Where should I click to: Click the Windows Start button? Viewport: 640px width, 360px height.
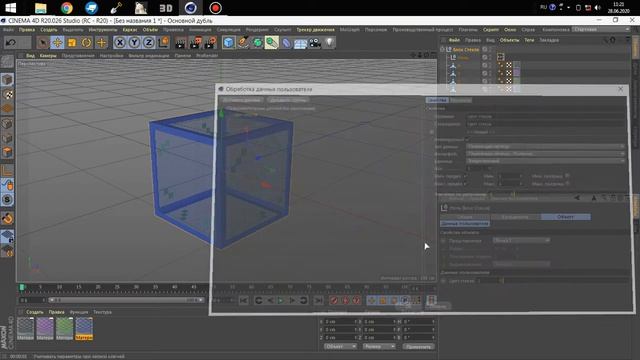point(10,8)
